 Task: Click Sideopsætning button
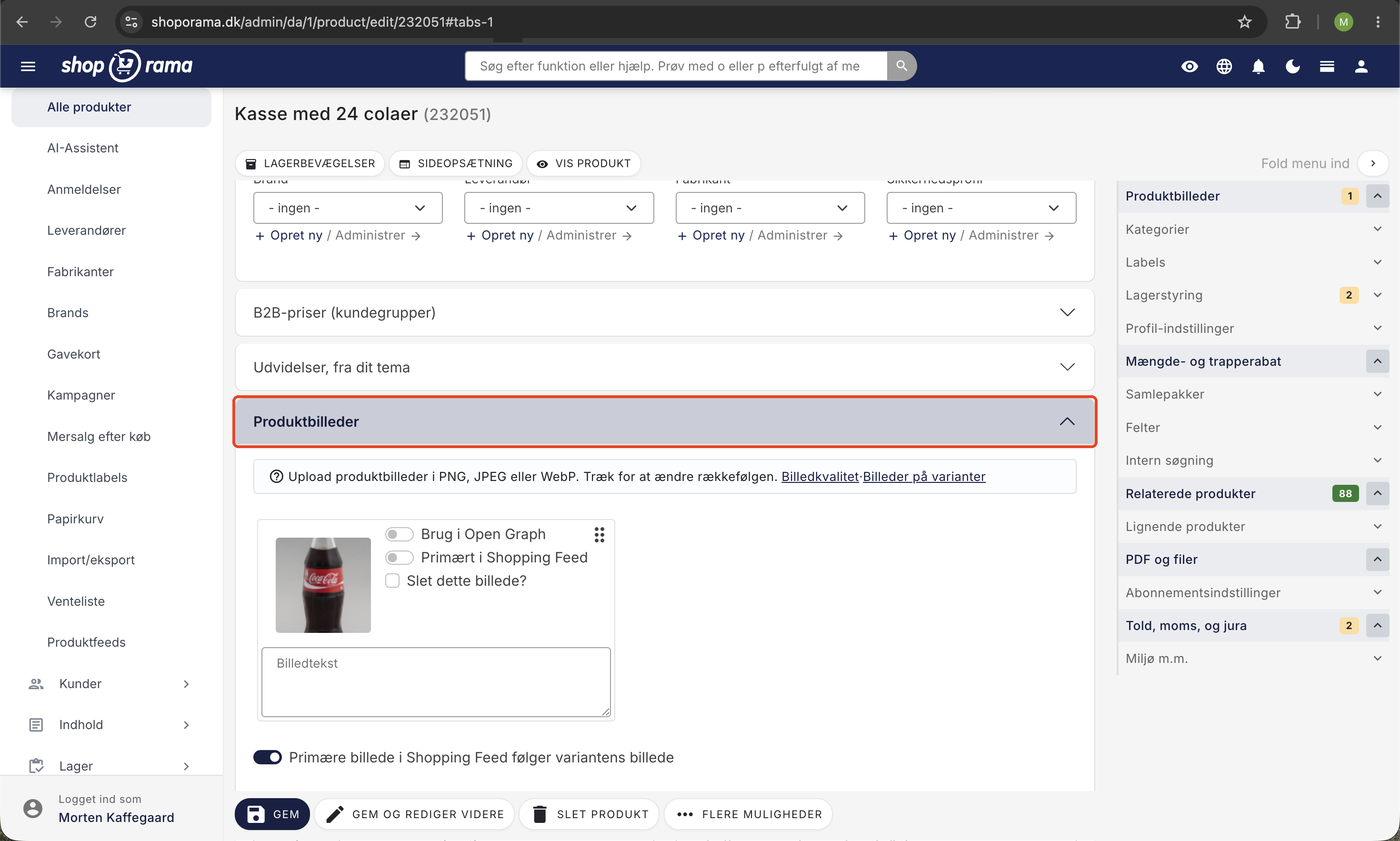tap(455, 163)
